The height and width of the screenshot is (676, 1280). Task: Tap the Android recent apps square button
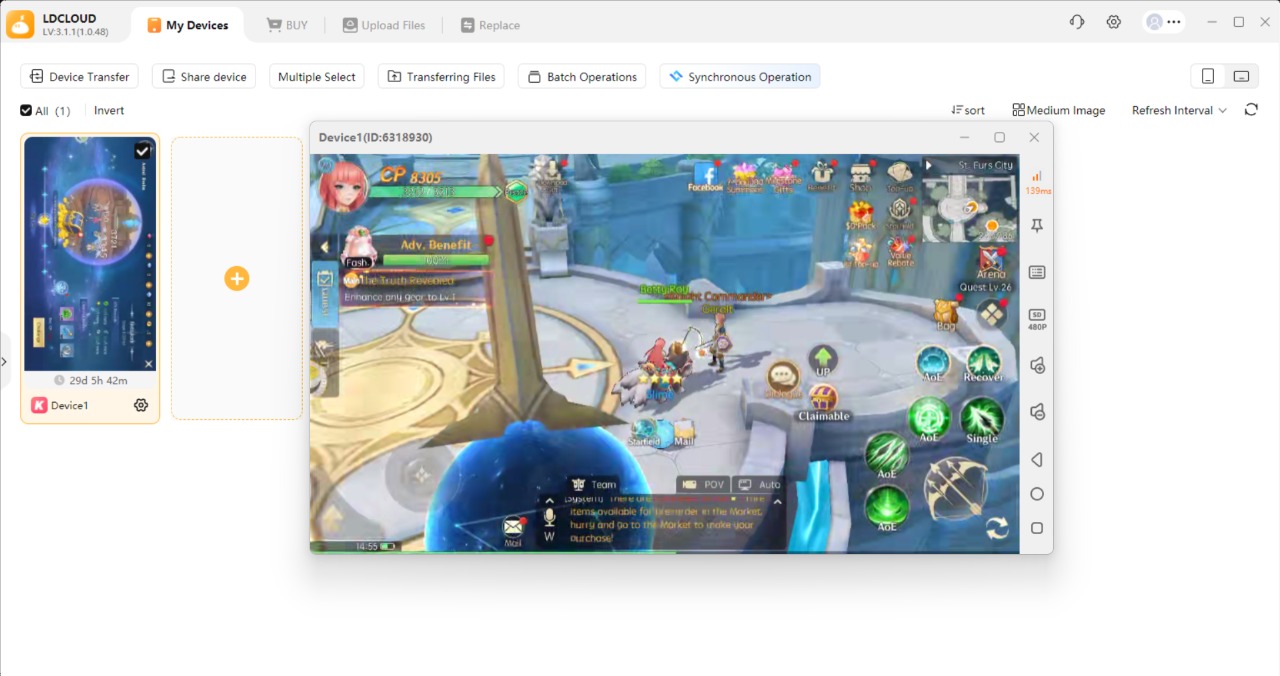click(1037, 528)
